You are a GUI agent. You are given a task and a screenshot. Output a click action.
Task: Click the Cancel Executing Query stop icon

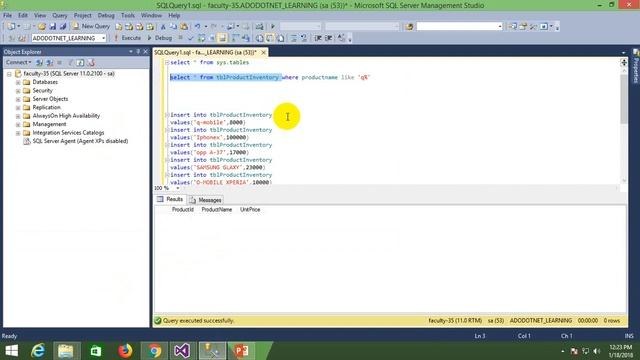(180, 38)
